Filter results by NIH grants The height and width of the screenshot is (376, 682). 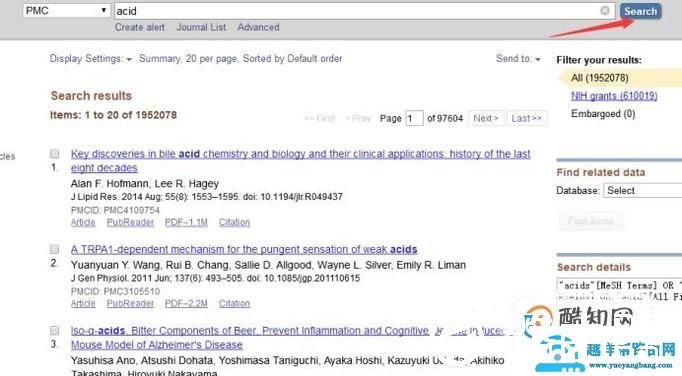614,96
